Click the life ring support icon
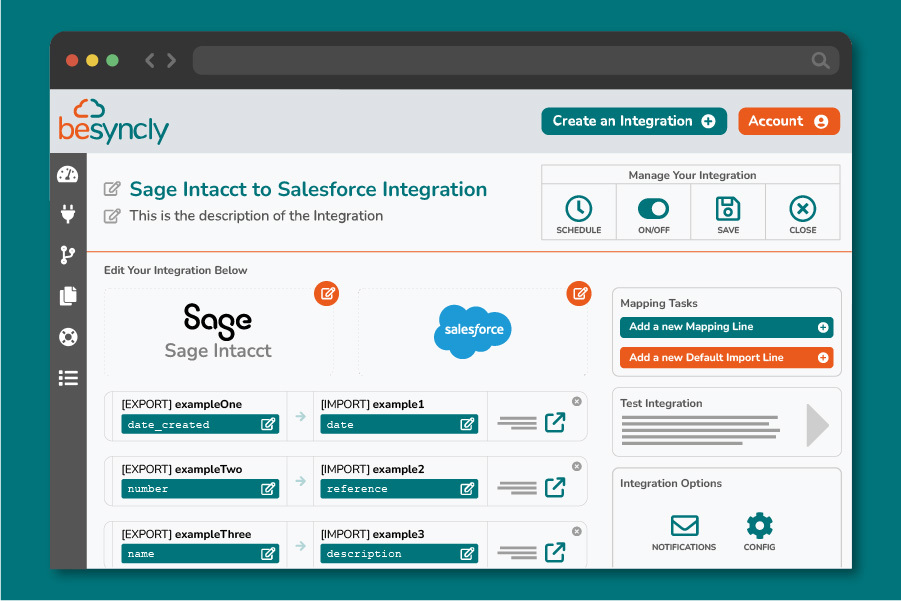Viewport: 901px width, 601px height. (68, 336)
